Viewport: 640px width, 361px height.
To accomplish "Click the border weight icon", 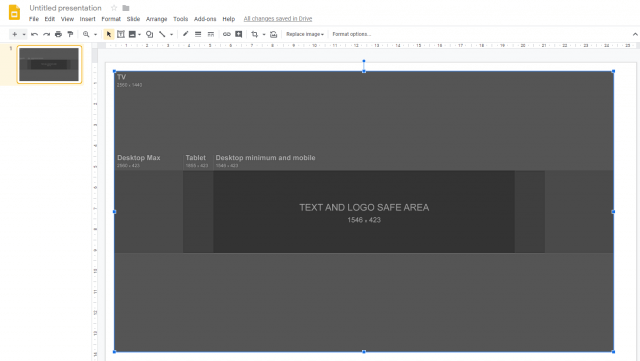I will pyautogui.click(x=198, y=34).
